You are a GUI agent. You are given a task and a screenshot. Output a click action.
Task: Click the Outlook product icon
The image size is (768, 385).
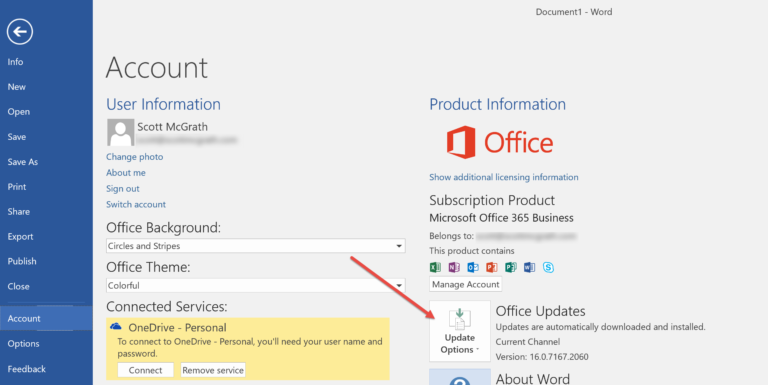(473, 267)
